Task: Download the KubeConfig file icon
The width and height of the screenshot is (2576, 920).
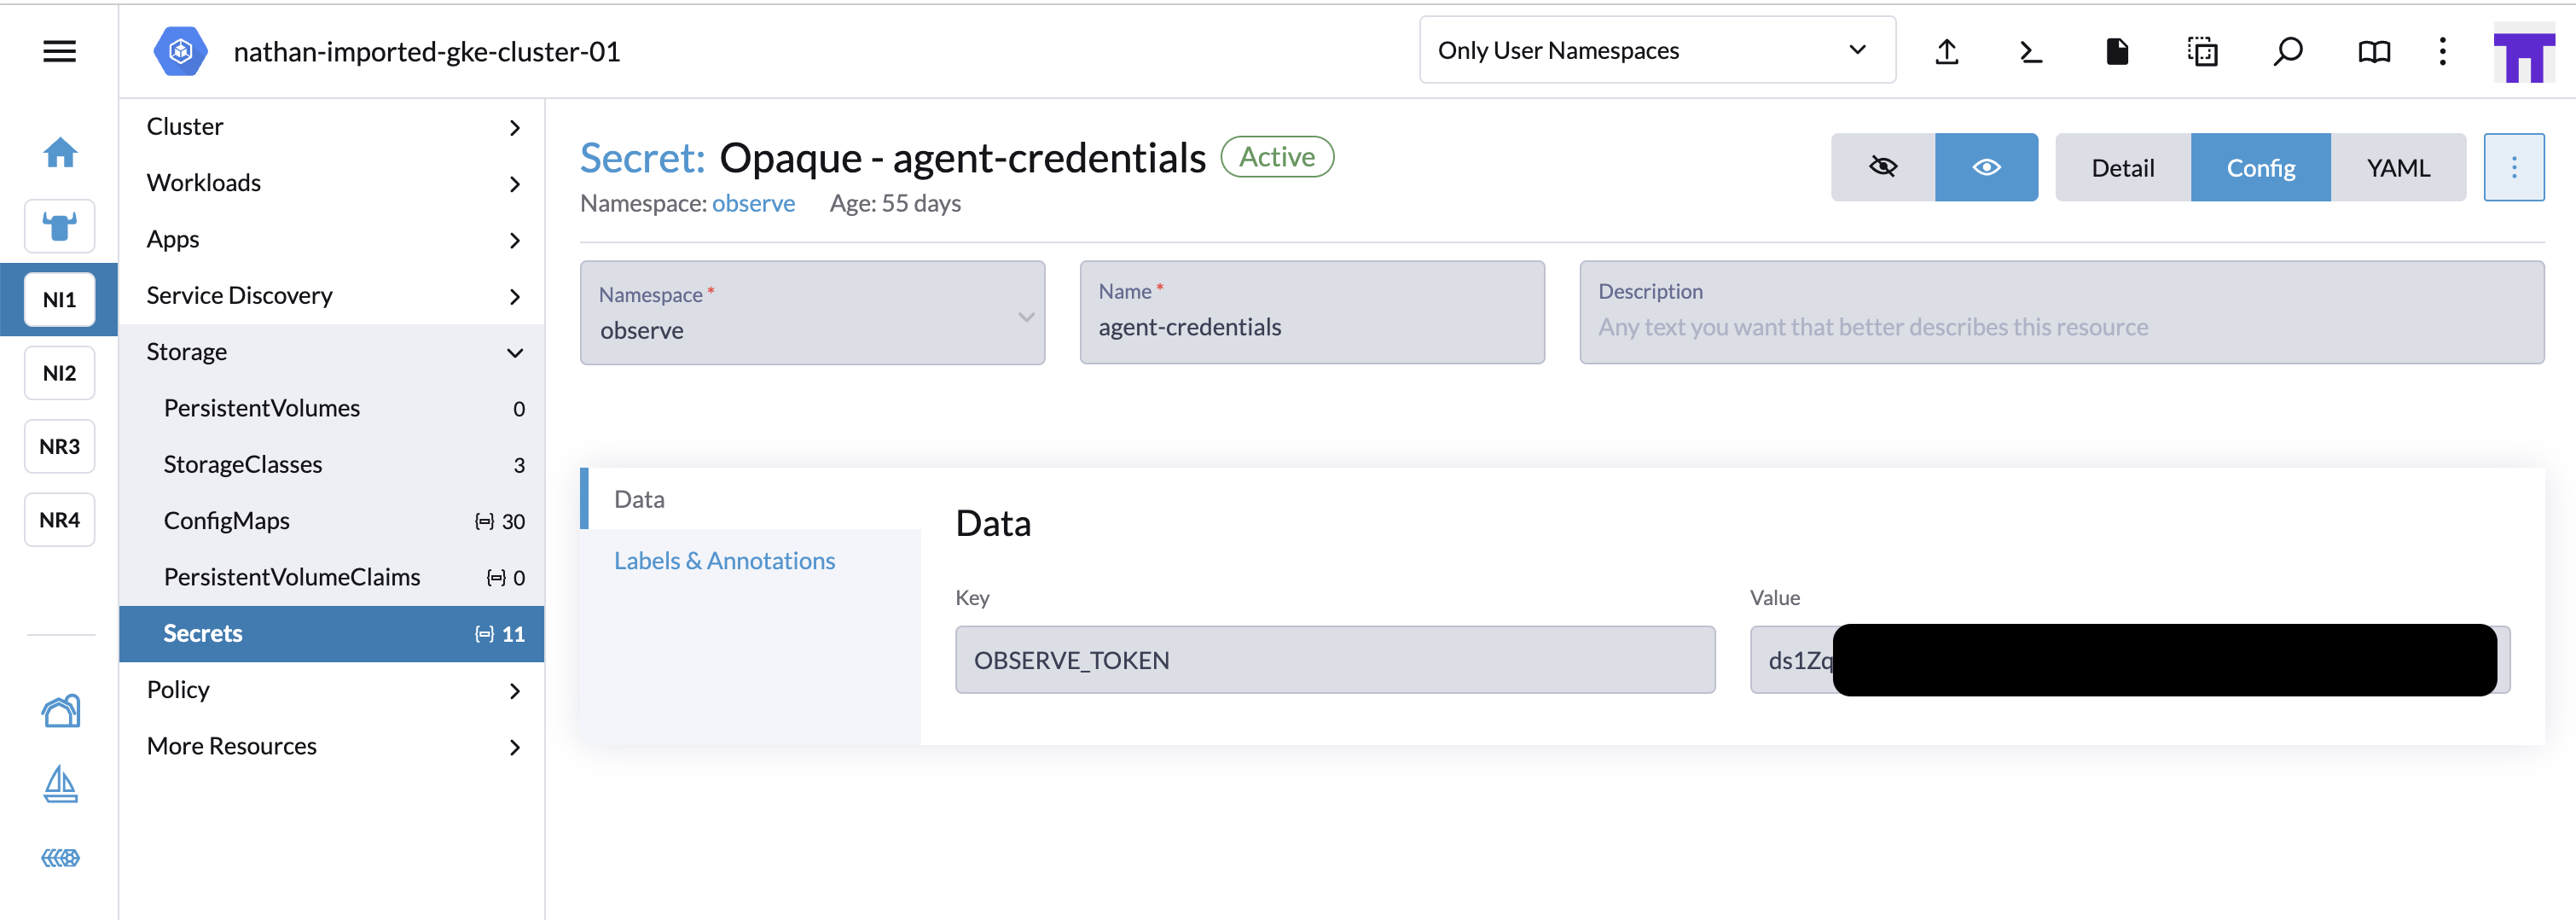Action: (2117, 51)
